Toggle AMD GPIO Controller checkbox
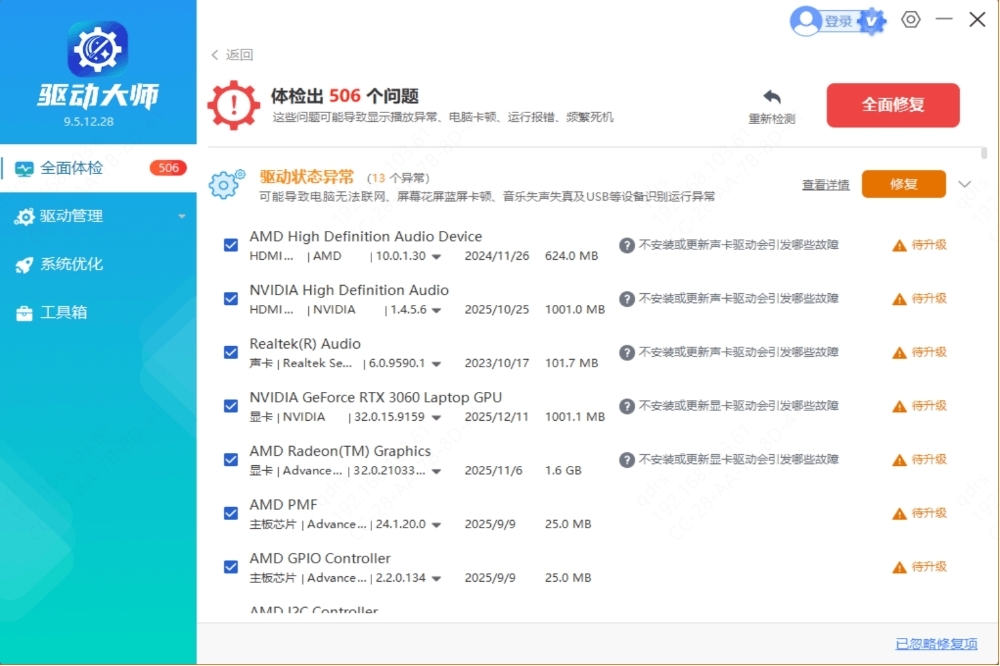Screen dimensions: 1000x666 click(x=231, y=567)
